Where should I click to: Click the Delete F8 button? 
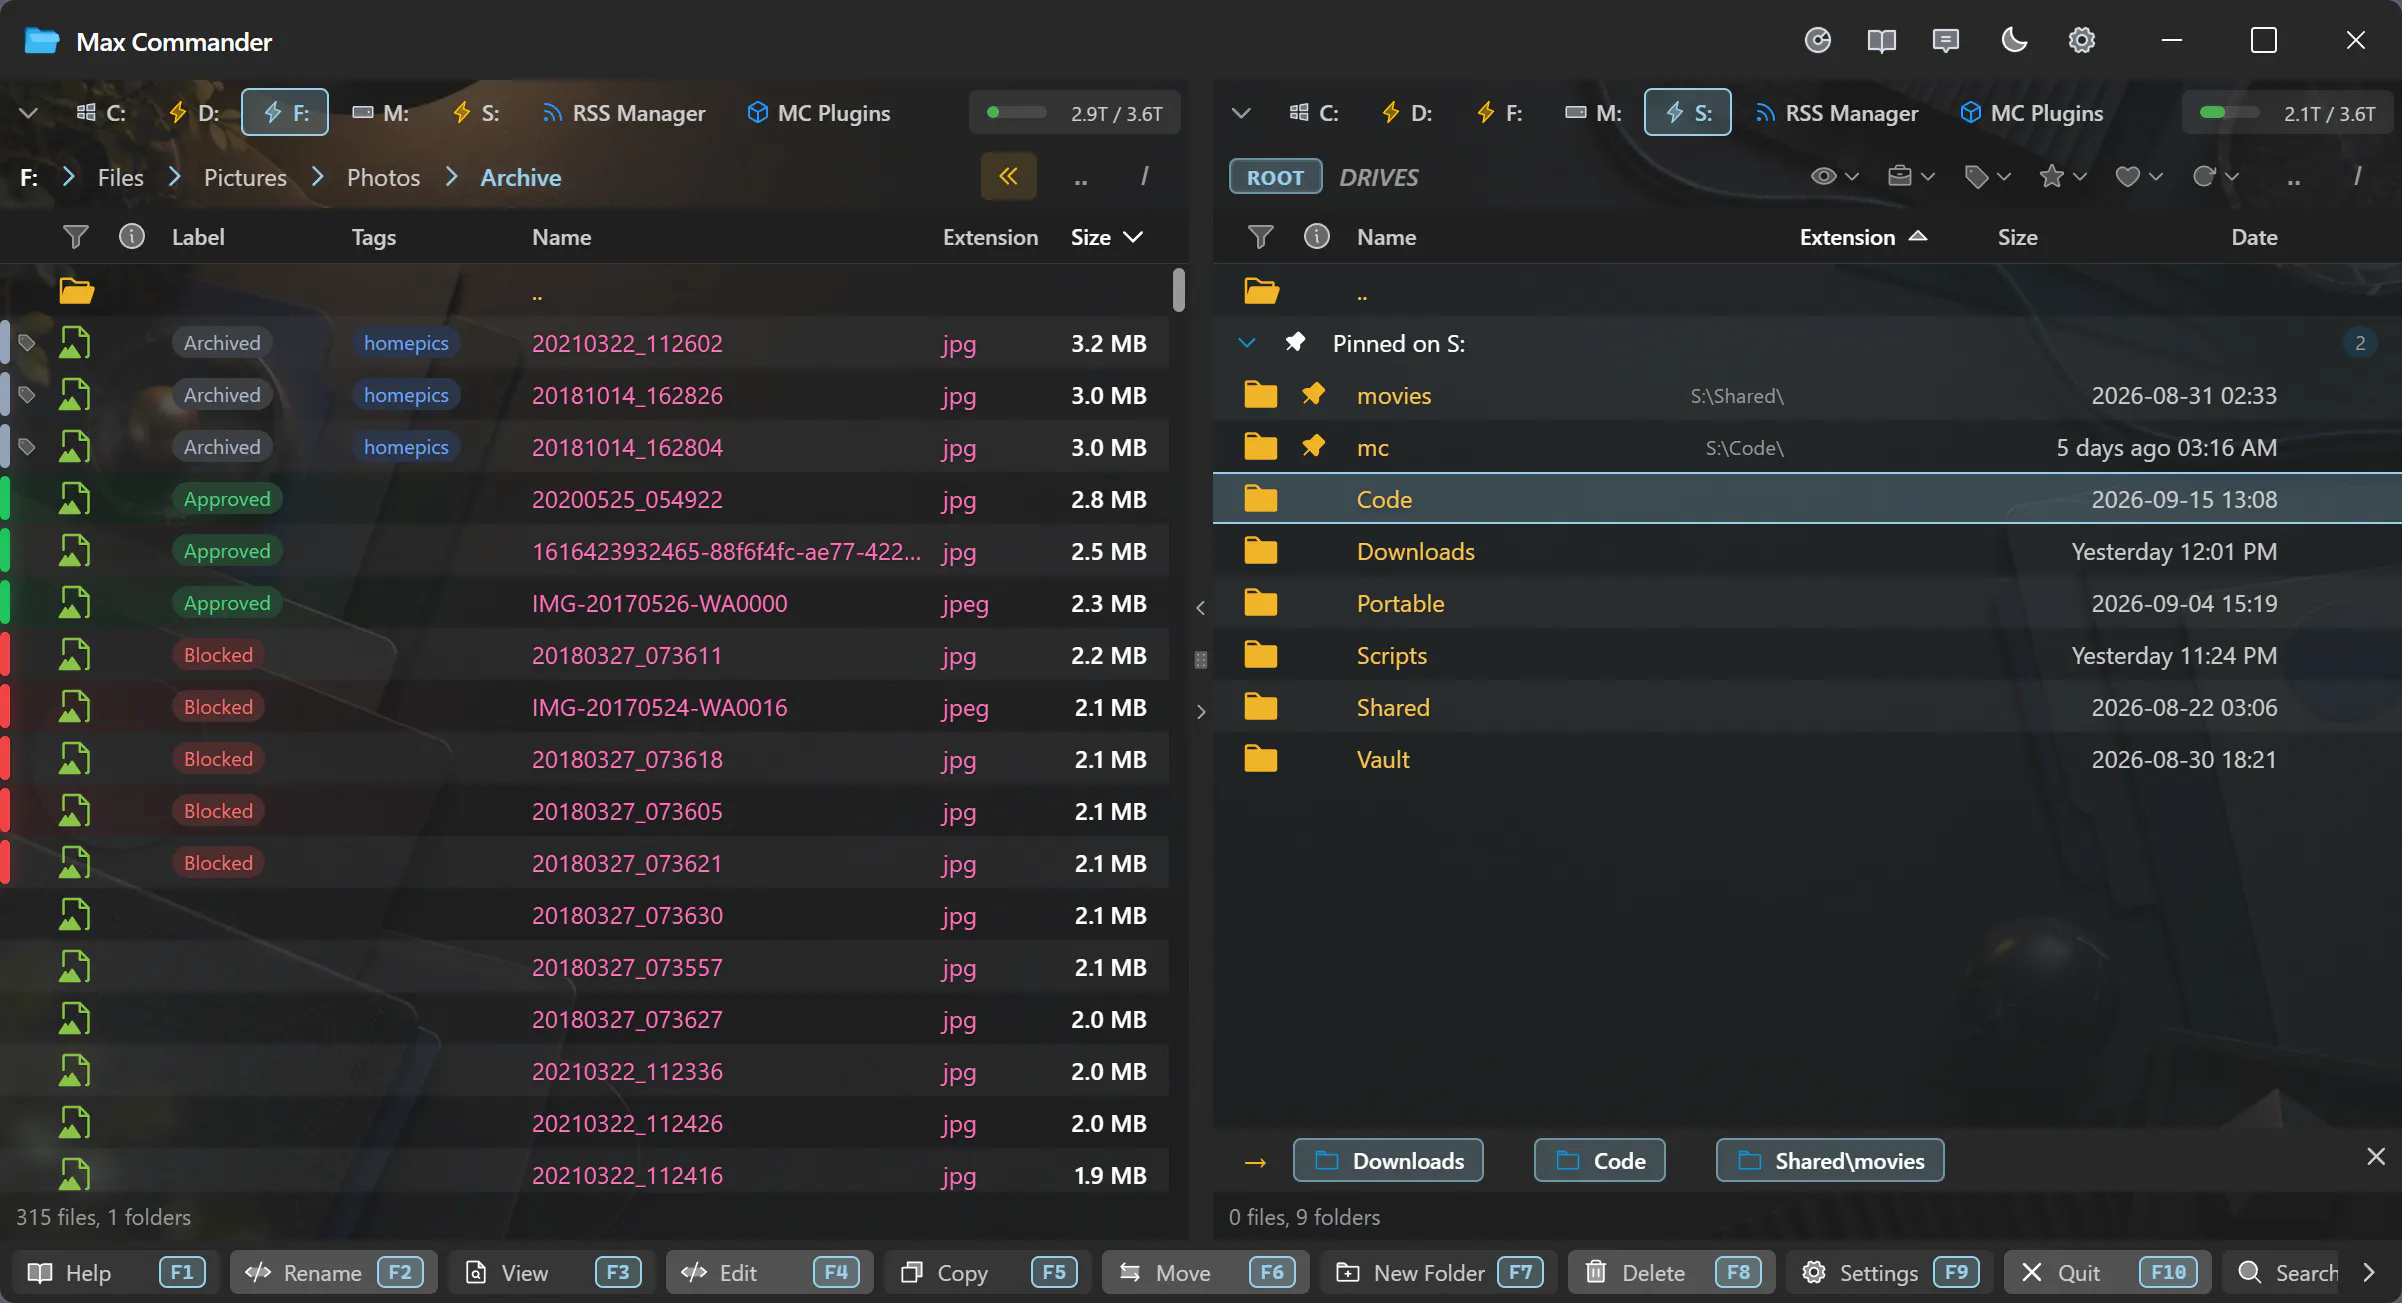pyautogui.click(x=1672, y=1272)
